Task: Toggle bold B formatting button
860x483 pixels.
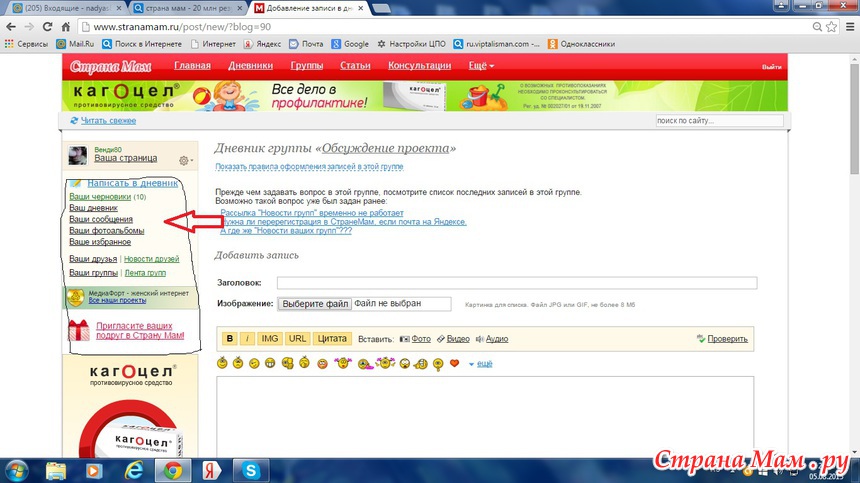Action: 230,339
